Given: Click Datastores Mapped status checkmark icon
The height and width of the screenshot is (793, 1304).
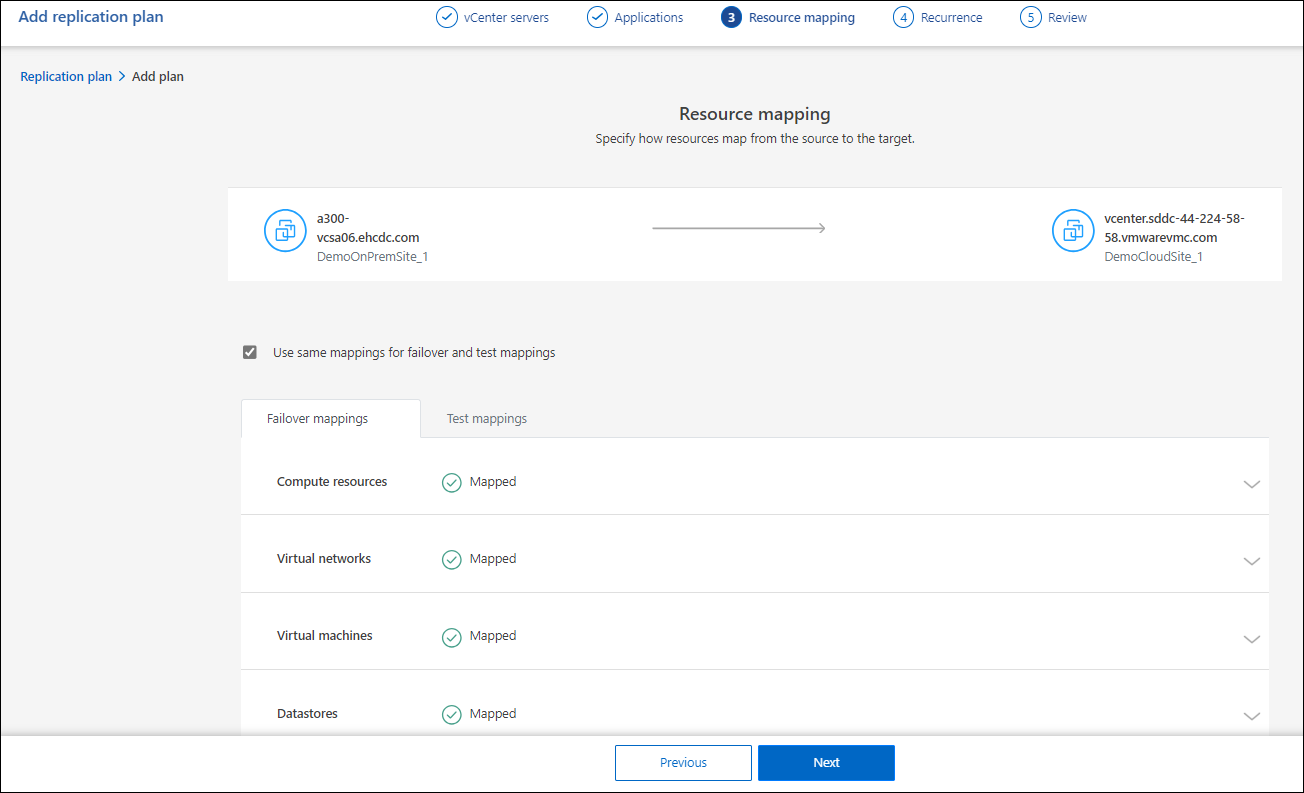Looking at the screenshot, I should click(452, 714).
